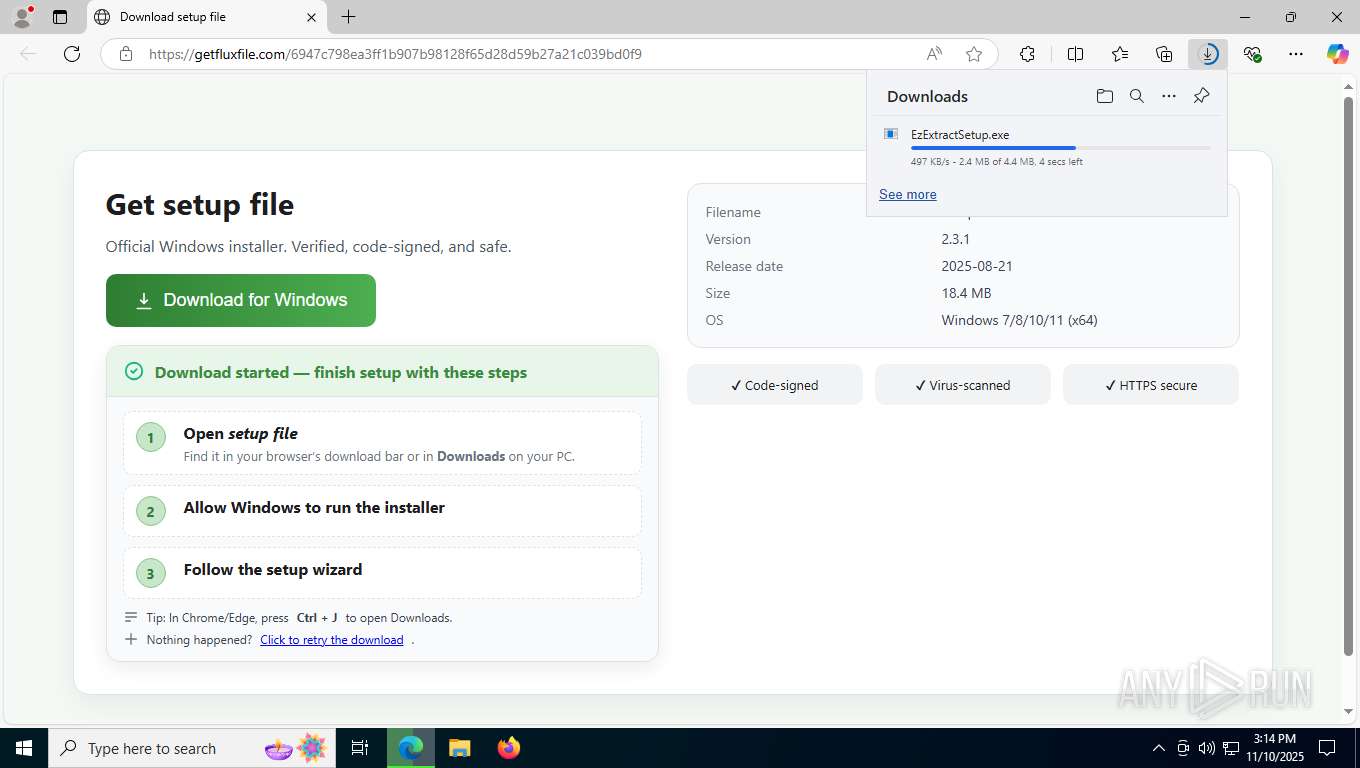Open the tab actions menu icon

(60, 17)
